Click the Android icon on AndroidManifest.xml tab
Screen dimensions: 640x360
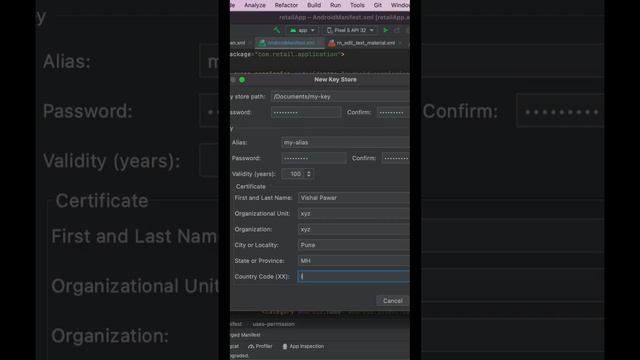click(262, 43)
